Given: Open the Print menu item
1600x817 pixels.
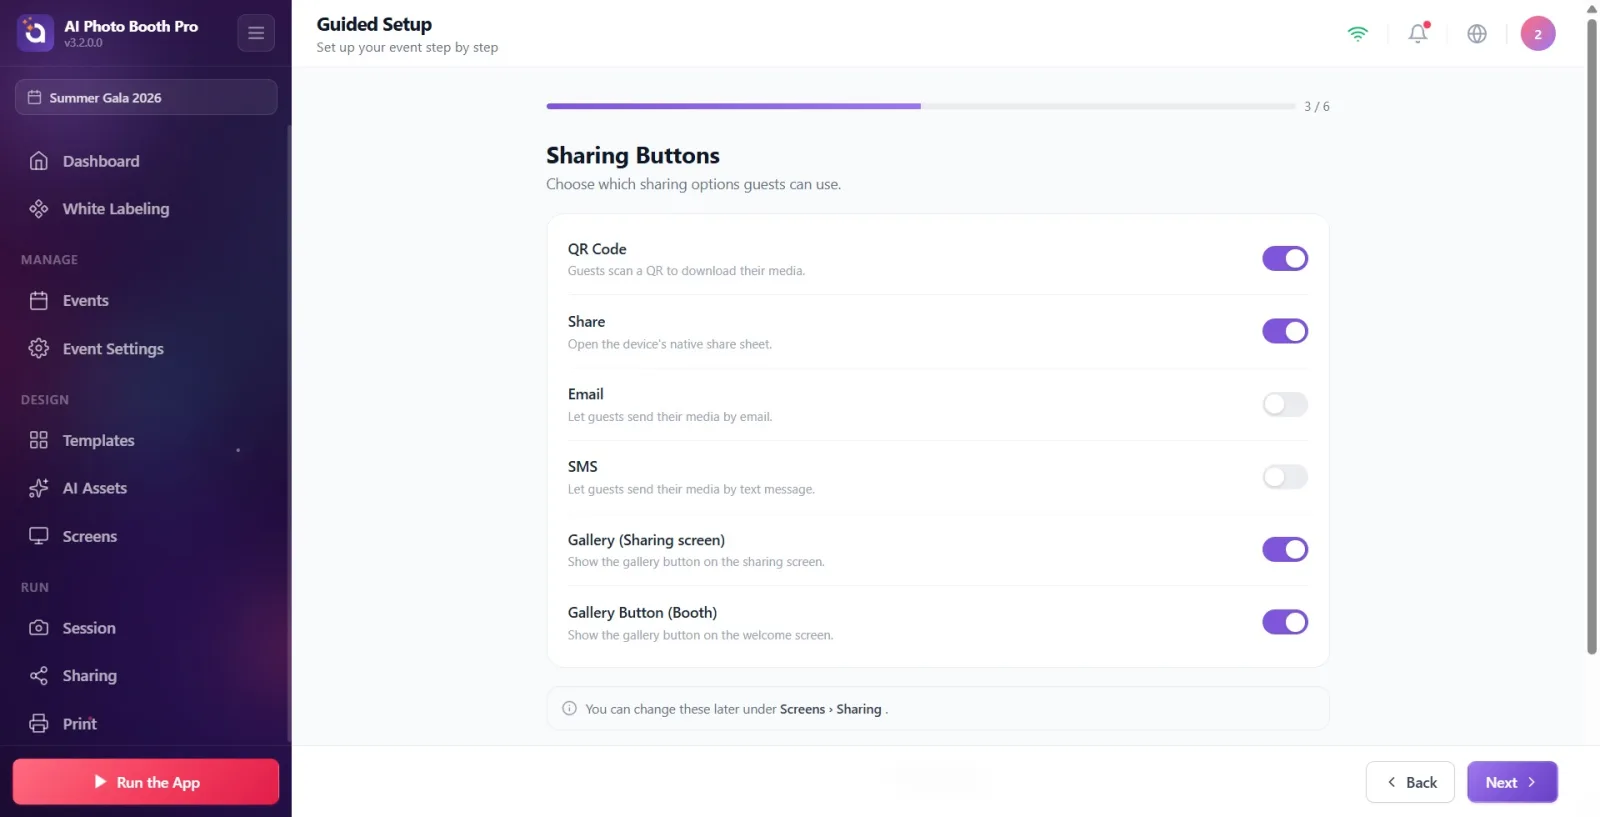Looking at the screenshot, I should pyautogui.click(x=146, y=723).
